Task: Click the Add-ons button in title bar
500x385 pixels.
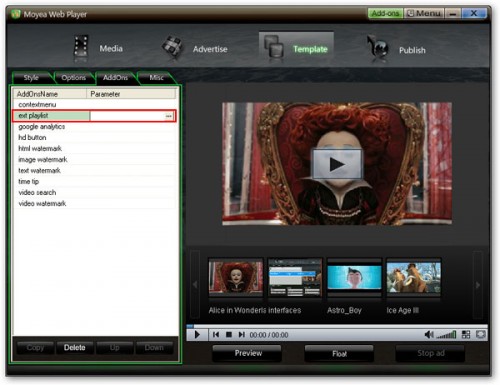Action: click(x=385, y=13)
